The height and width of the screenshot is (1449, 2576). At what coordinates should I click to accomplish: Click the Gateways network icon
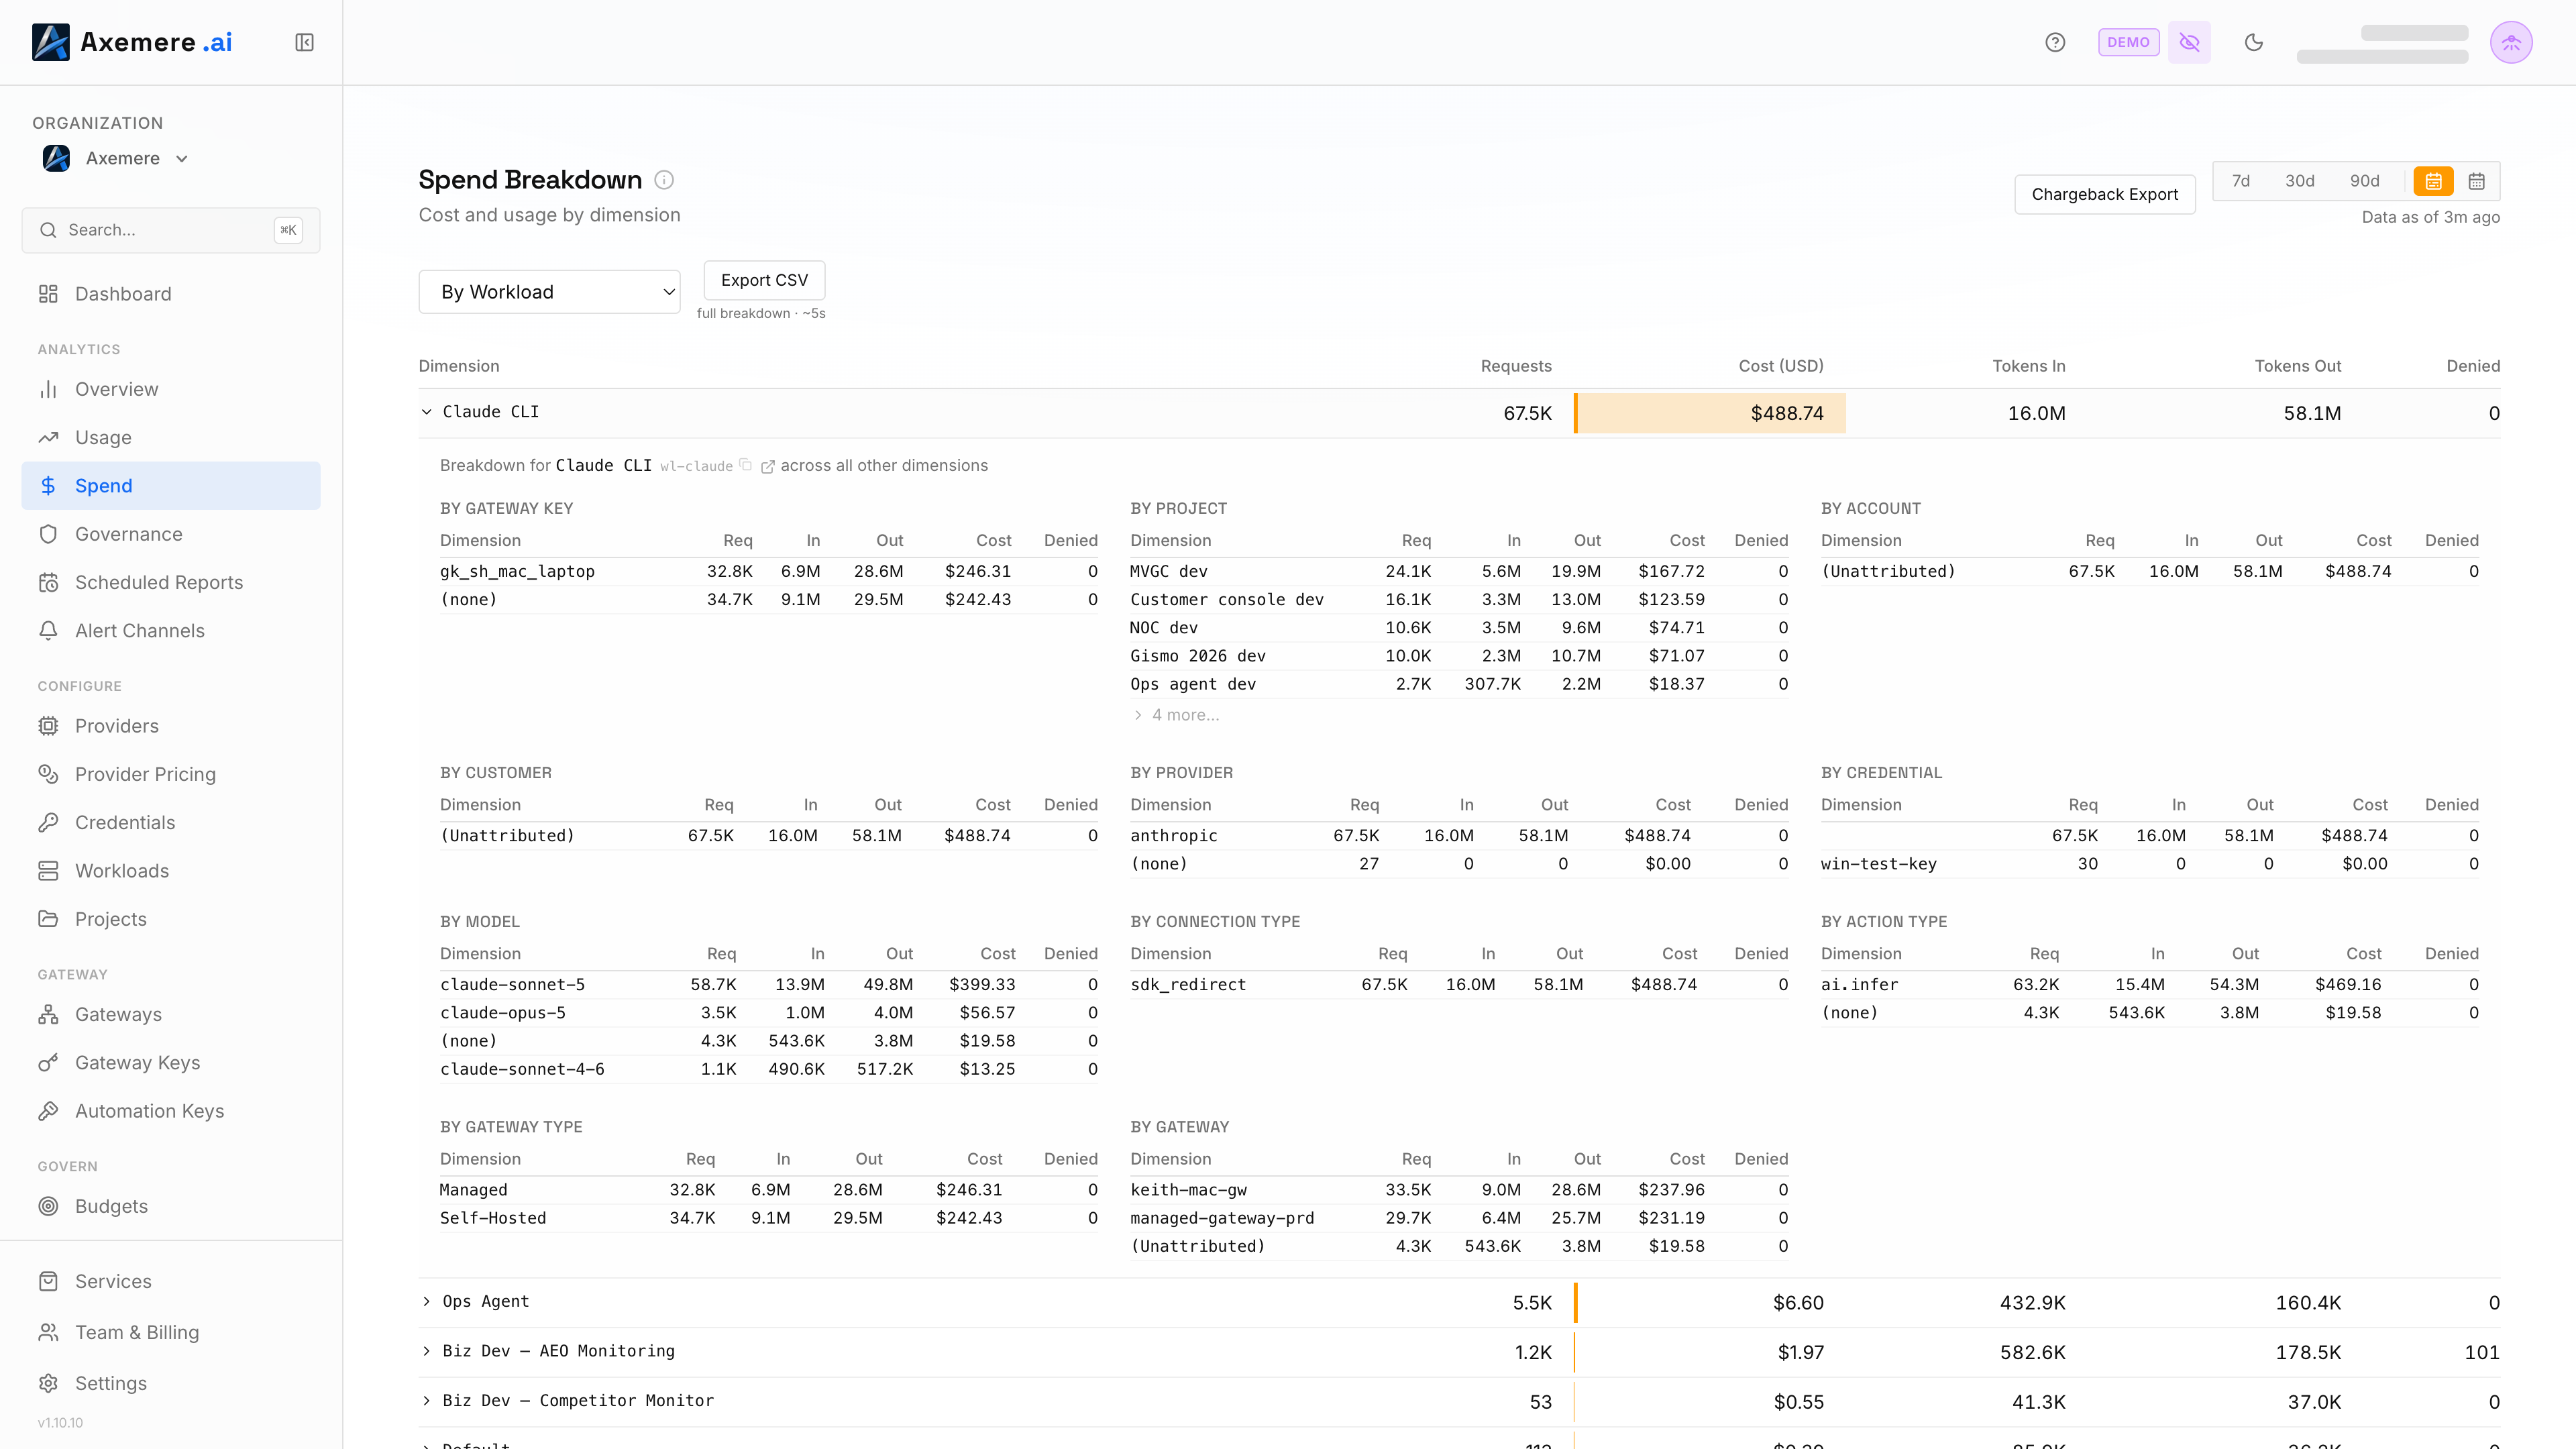[x=48, y=1014]
